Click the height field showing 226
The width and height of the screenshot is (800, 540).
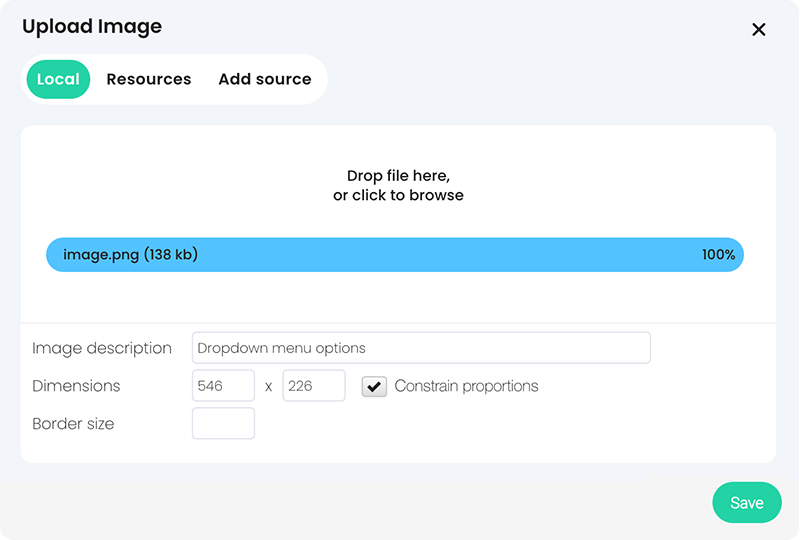click(314, 386)
